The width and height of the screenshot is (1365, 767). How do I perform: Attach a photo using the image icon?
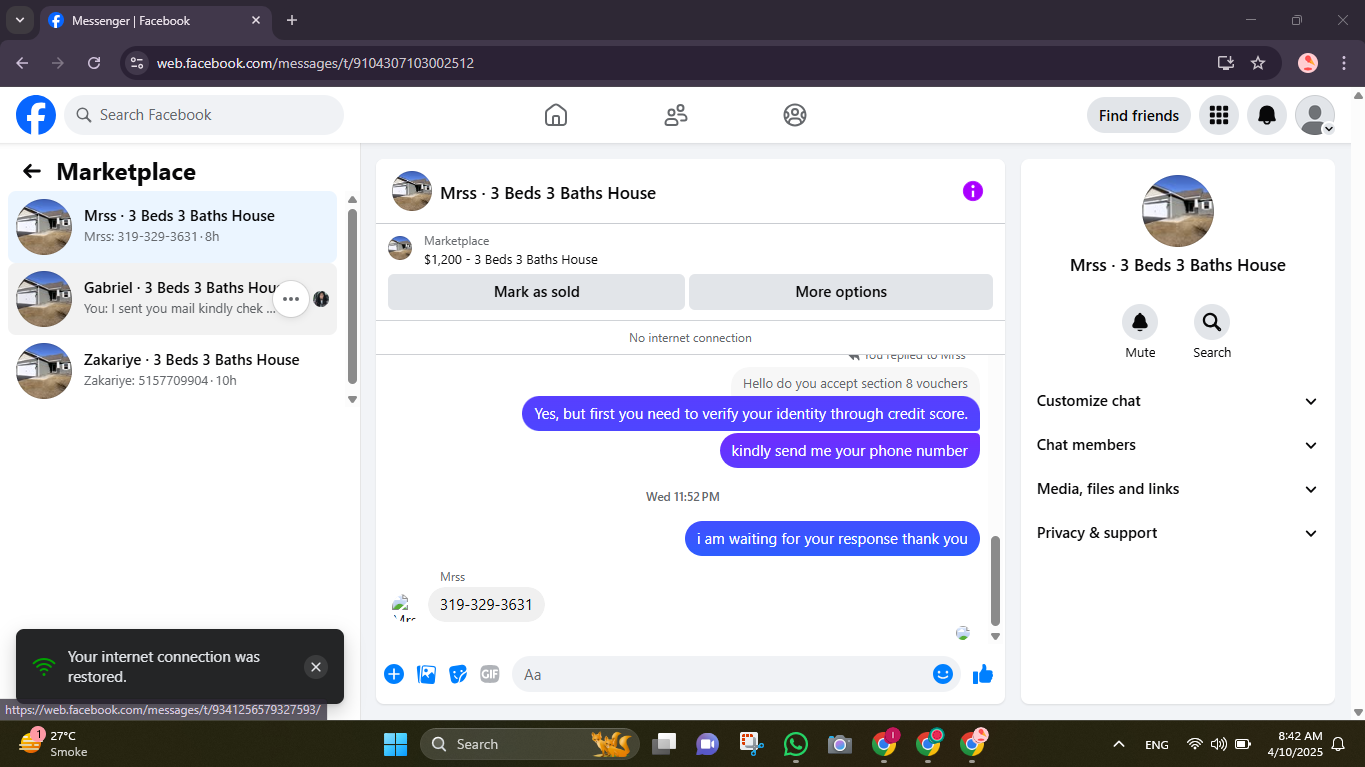point(426,674)
